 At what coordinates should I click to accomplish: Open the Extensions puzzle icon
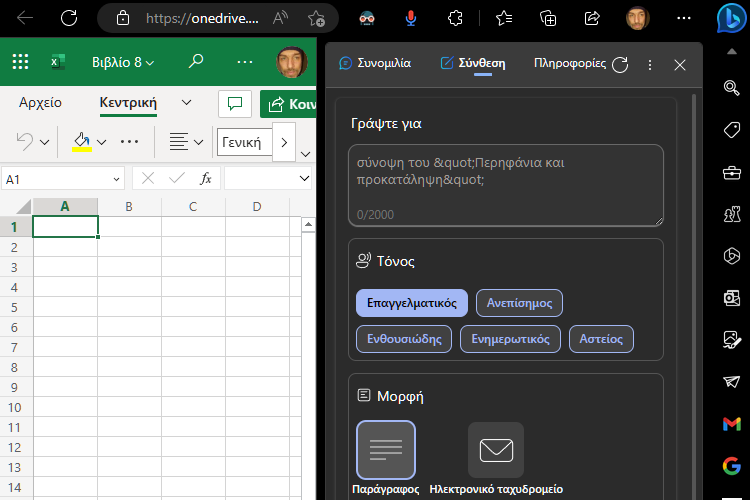click(x=455, y=18)
